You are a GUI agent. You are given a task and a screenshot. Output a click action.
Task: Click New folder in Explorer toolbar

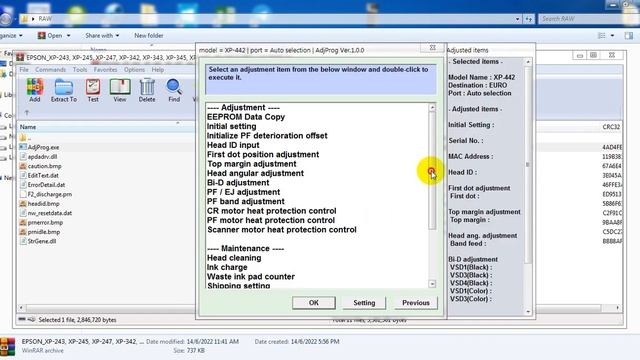click(149, 36)
